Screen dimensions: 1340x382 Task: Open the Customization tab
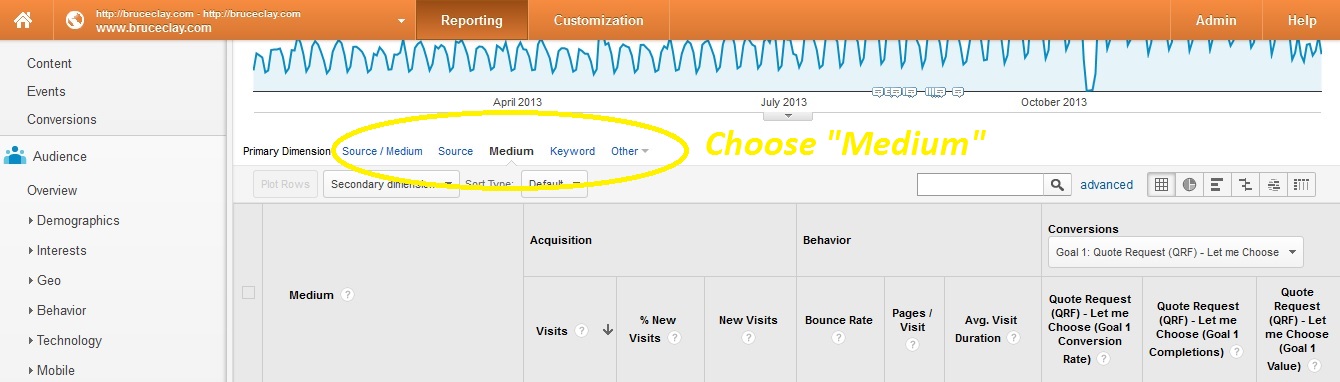tap(598, 20)
